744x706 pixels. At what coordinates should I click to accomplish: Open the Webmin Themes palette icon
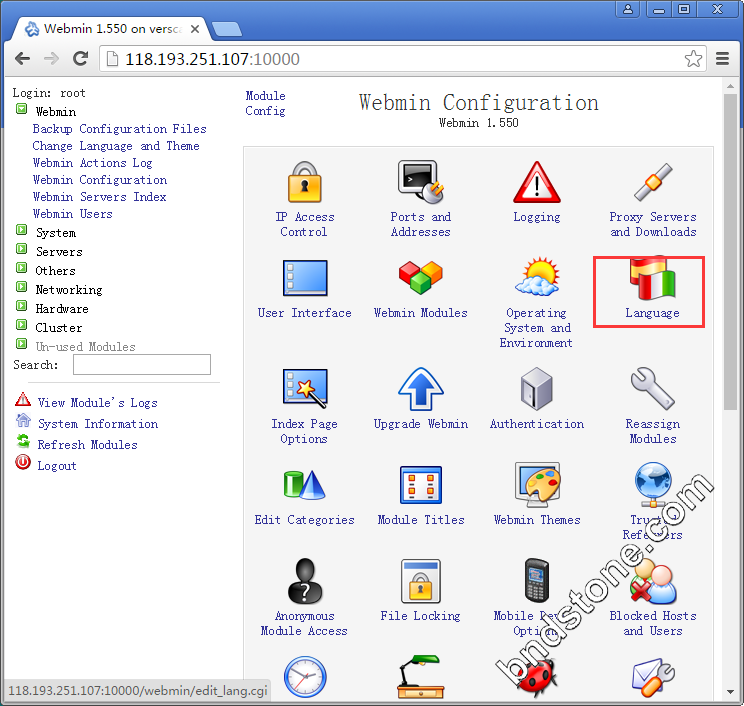pos(537,484)
